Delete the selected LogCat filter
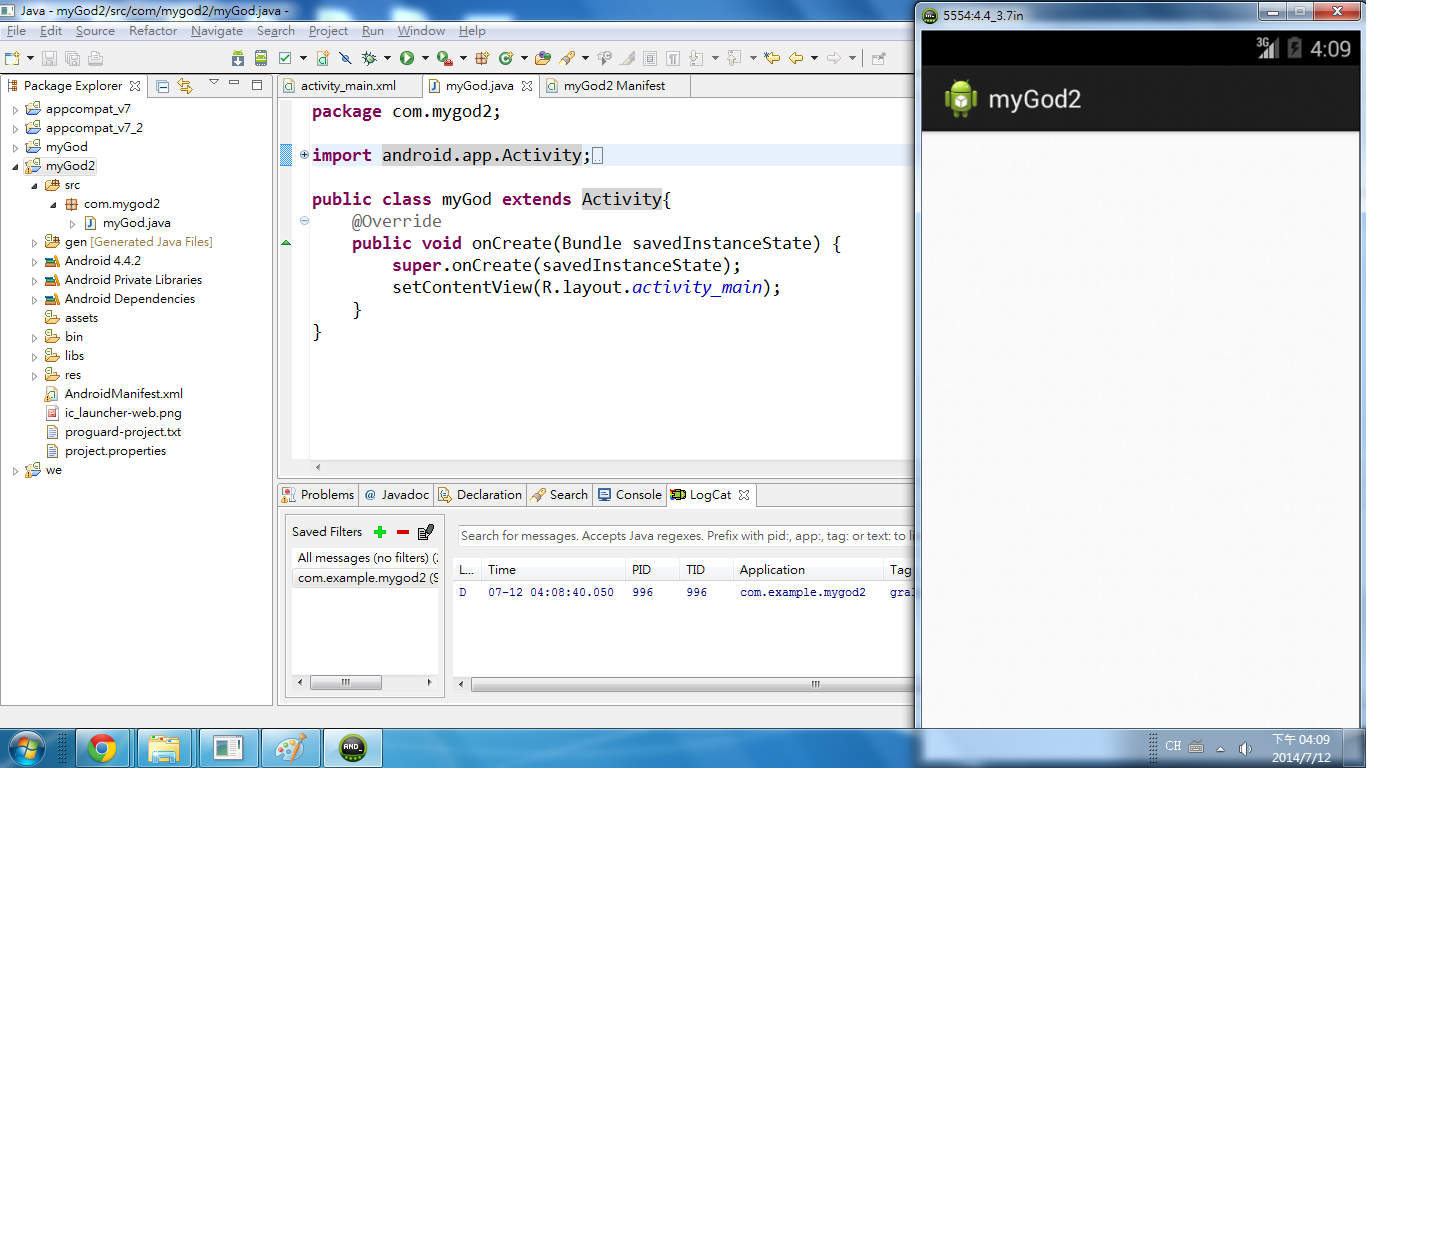Viewport: 1448px width, 1244px height. [403, 532]
